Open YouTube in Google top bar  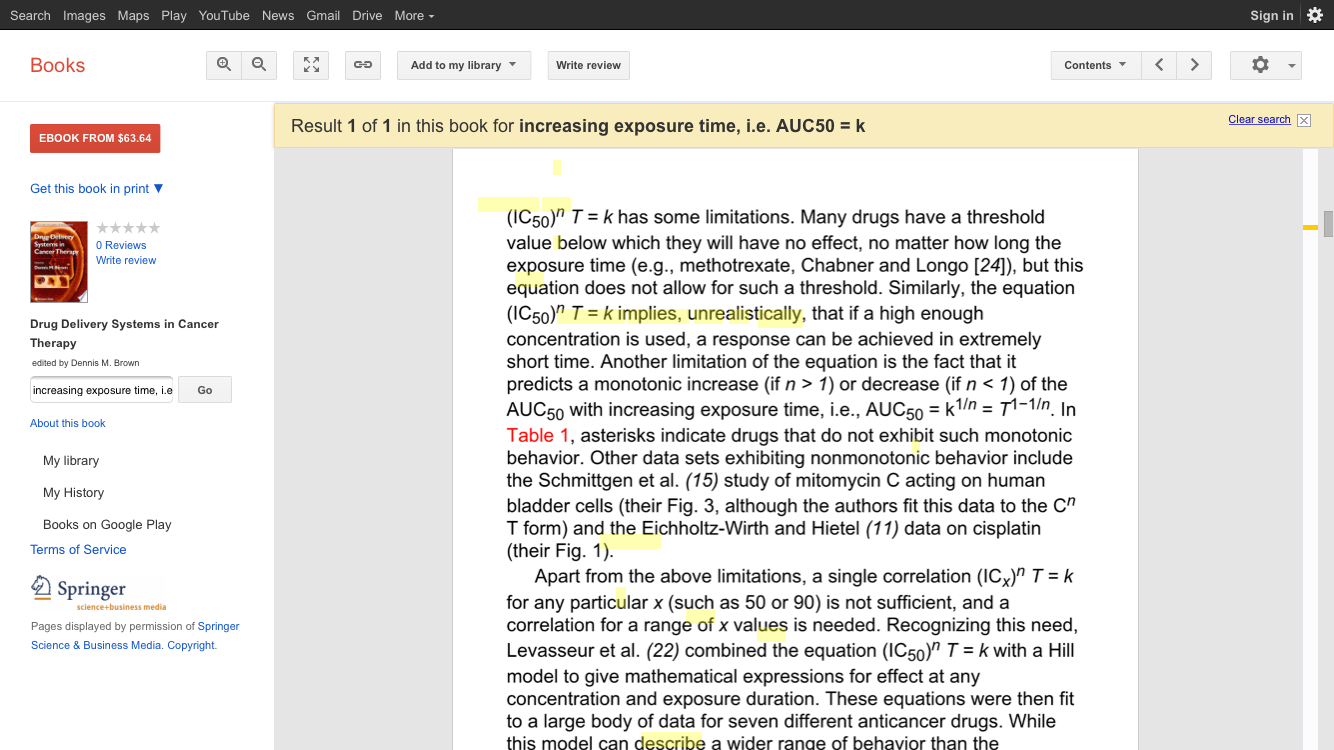[x=224, y=15]
